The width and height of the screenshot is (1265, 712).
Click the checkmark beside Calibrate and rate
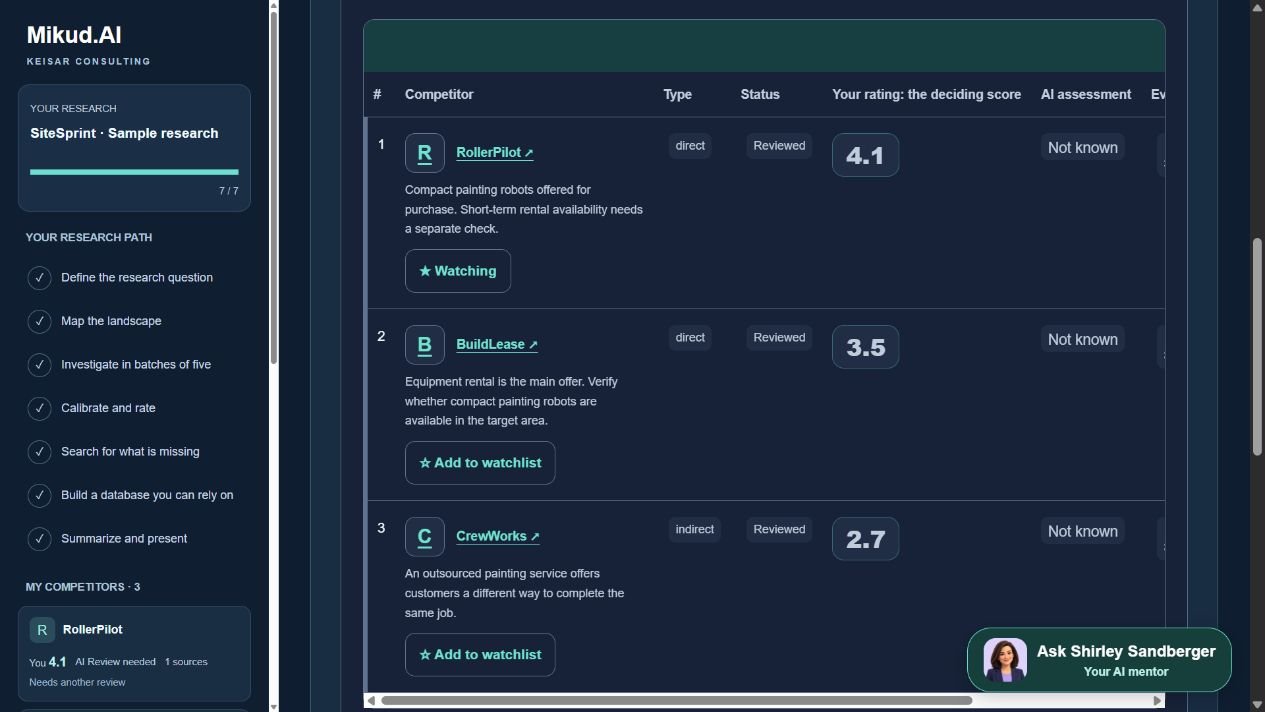pos(39,408)
